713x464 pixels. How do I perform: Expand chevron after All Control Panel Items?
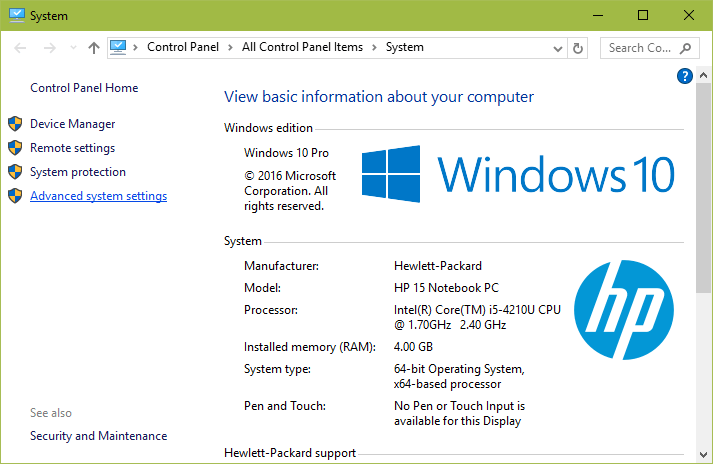point(374,47)
